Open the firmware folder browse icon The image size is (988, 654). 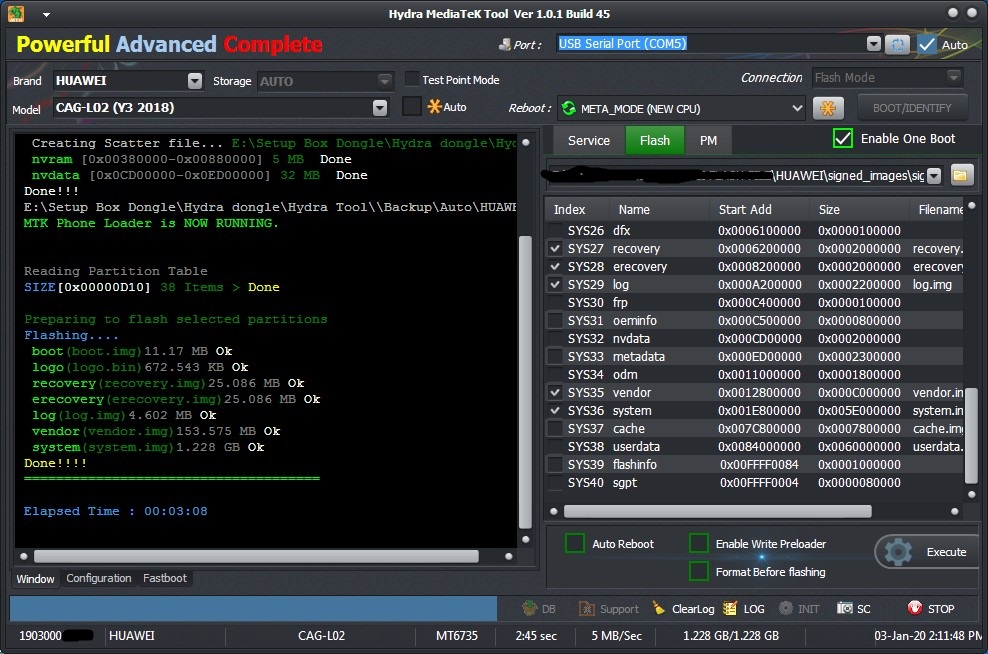pos(960,175)
